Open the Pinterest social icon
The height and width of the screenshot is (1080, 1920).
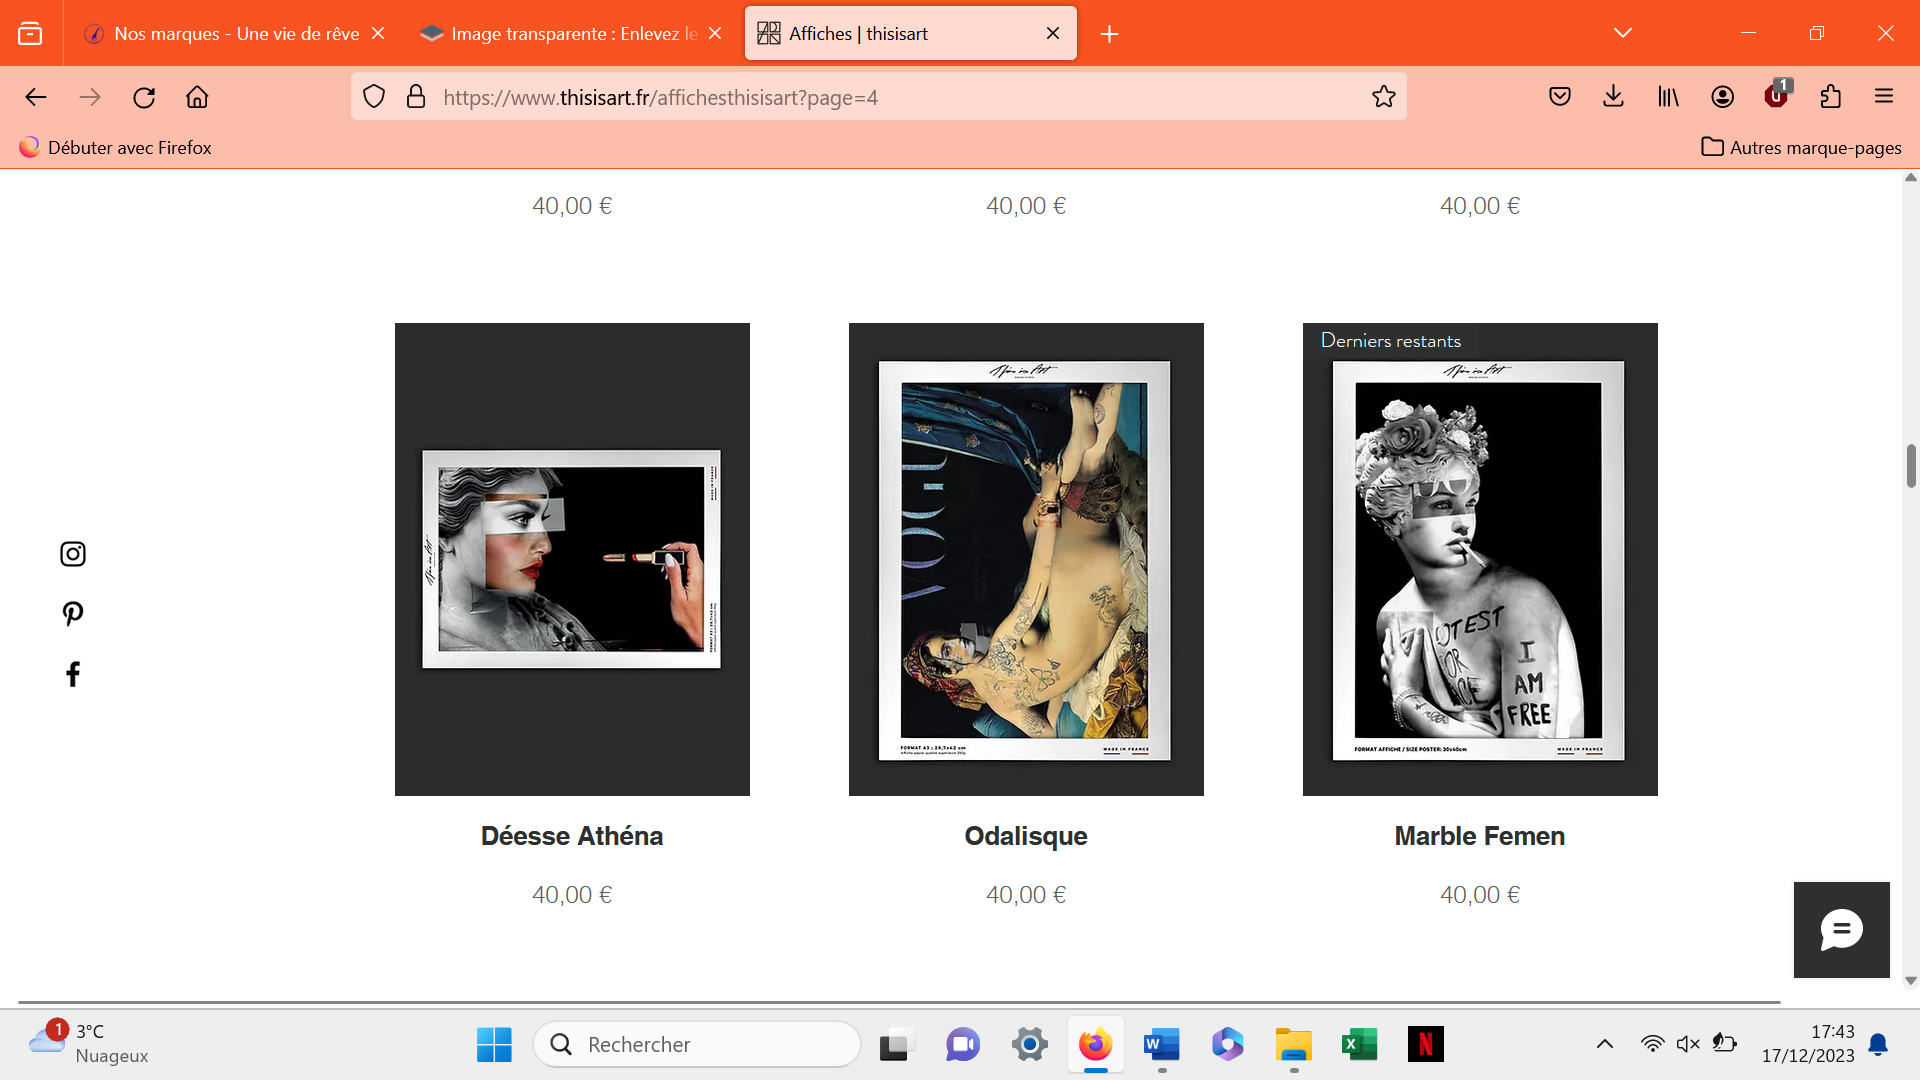(73, 614)
